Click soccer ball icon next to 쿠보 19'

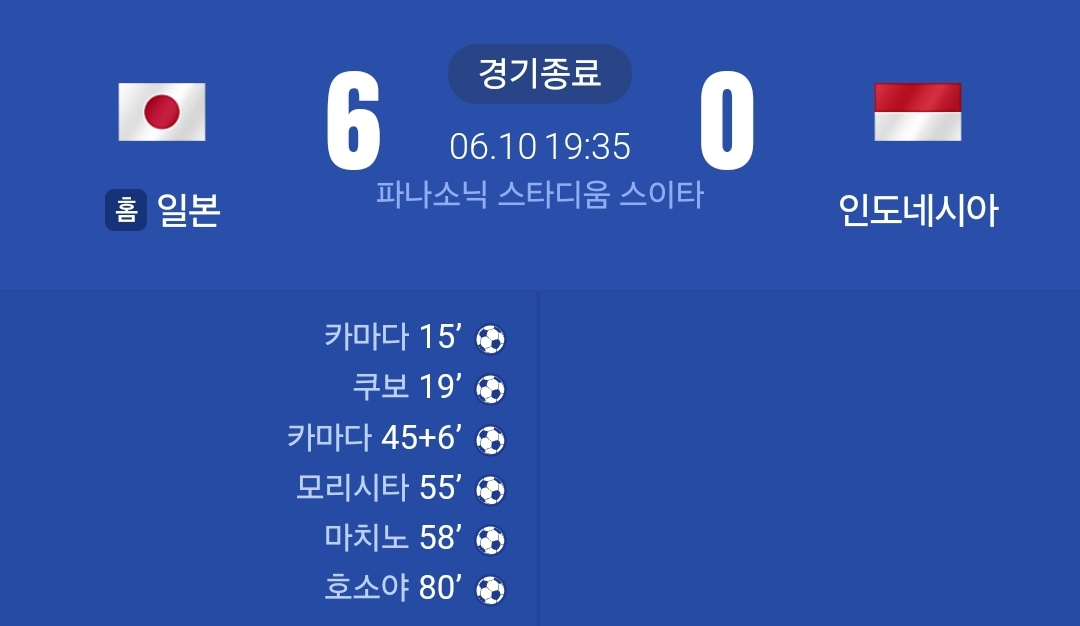pos(490,389)
